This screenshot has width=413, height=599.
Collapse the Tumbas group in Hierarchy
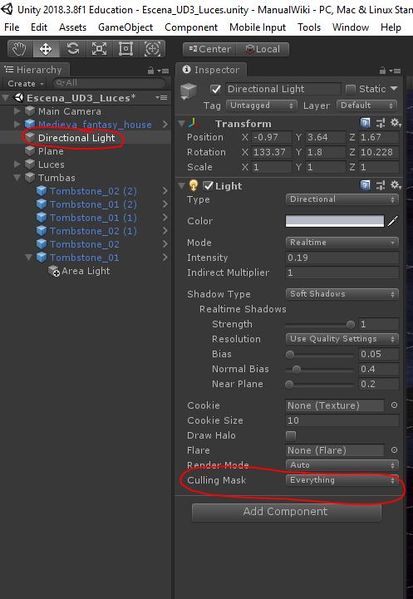[x=17, y=178]
